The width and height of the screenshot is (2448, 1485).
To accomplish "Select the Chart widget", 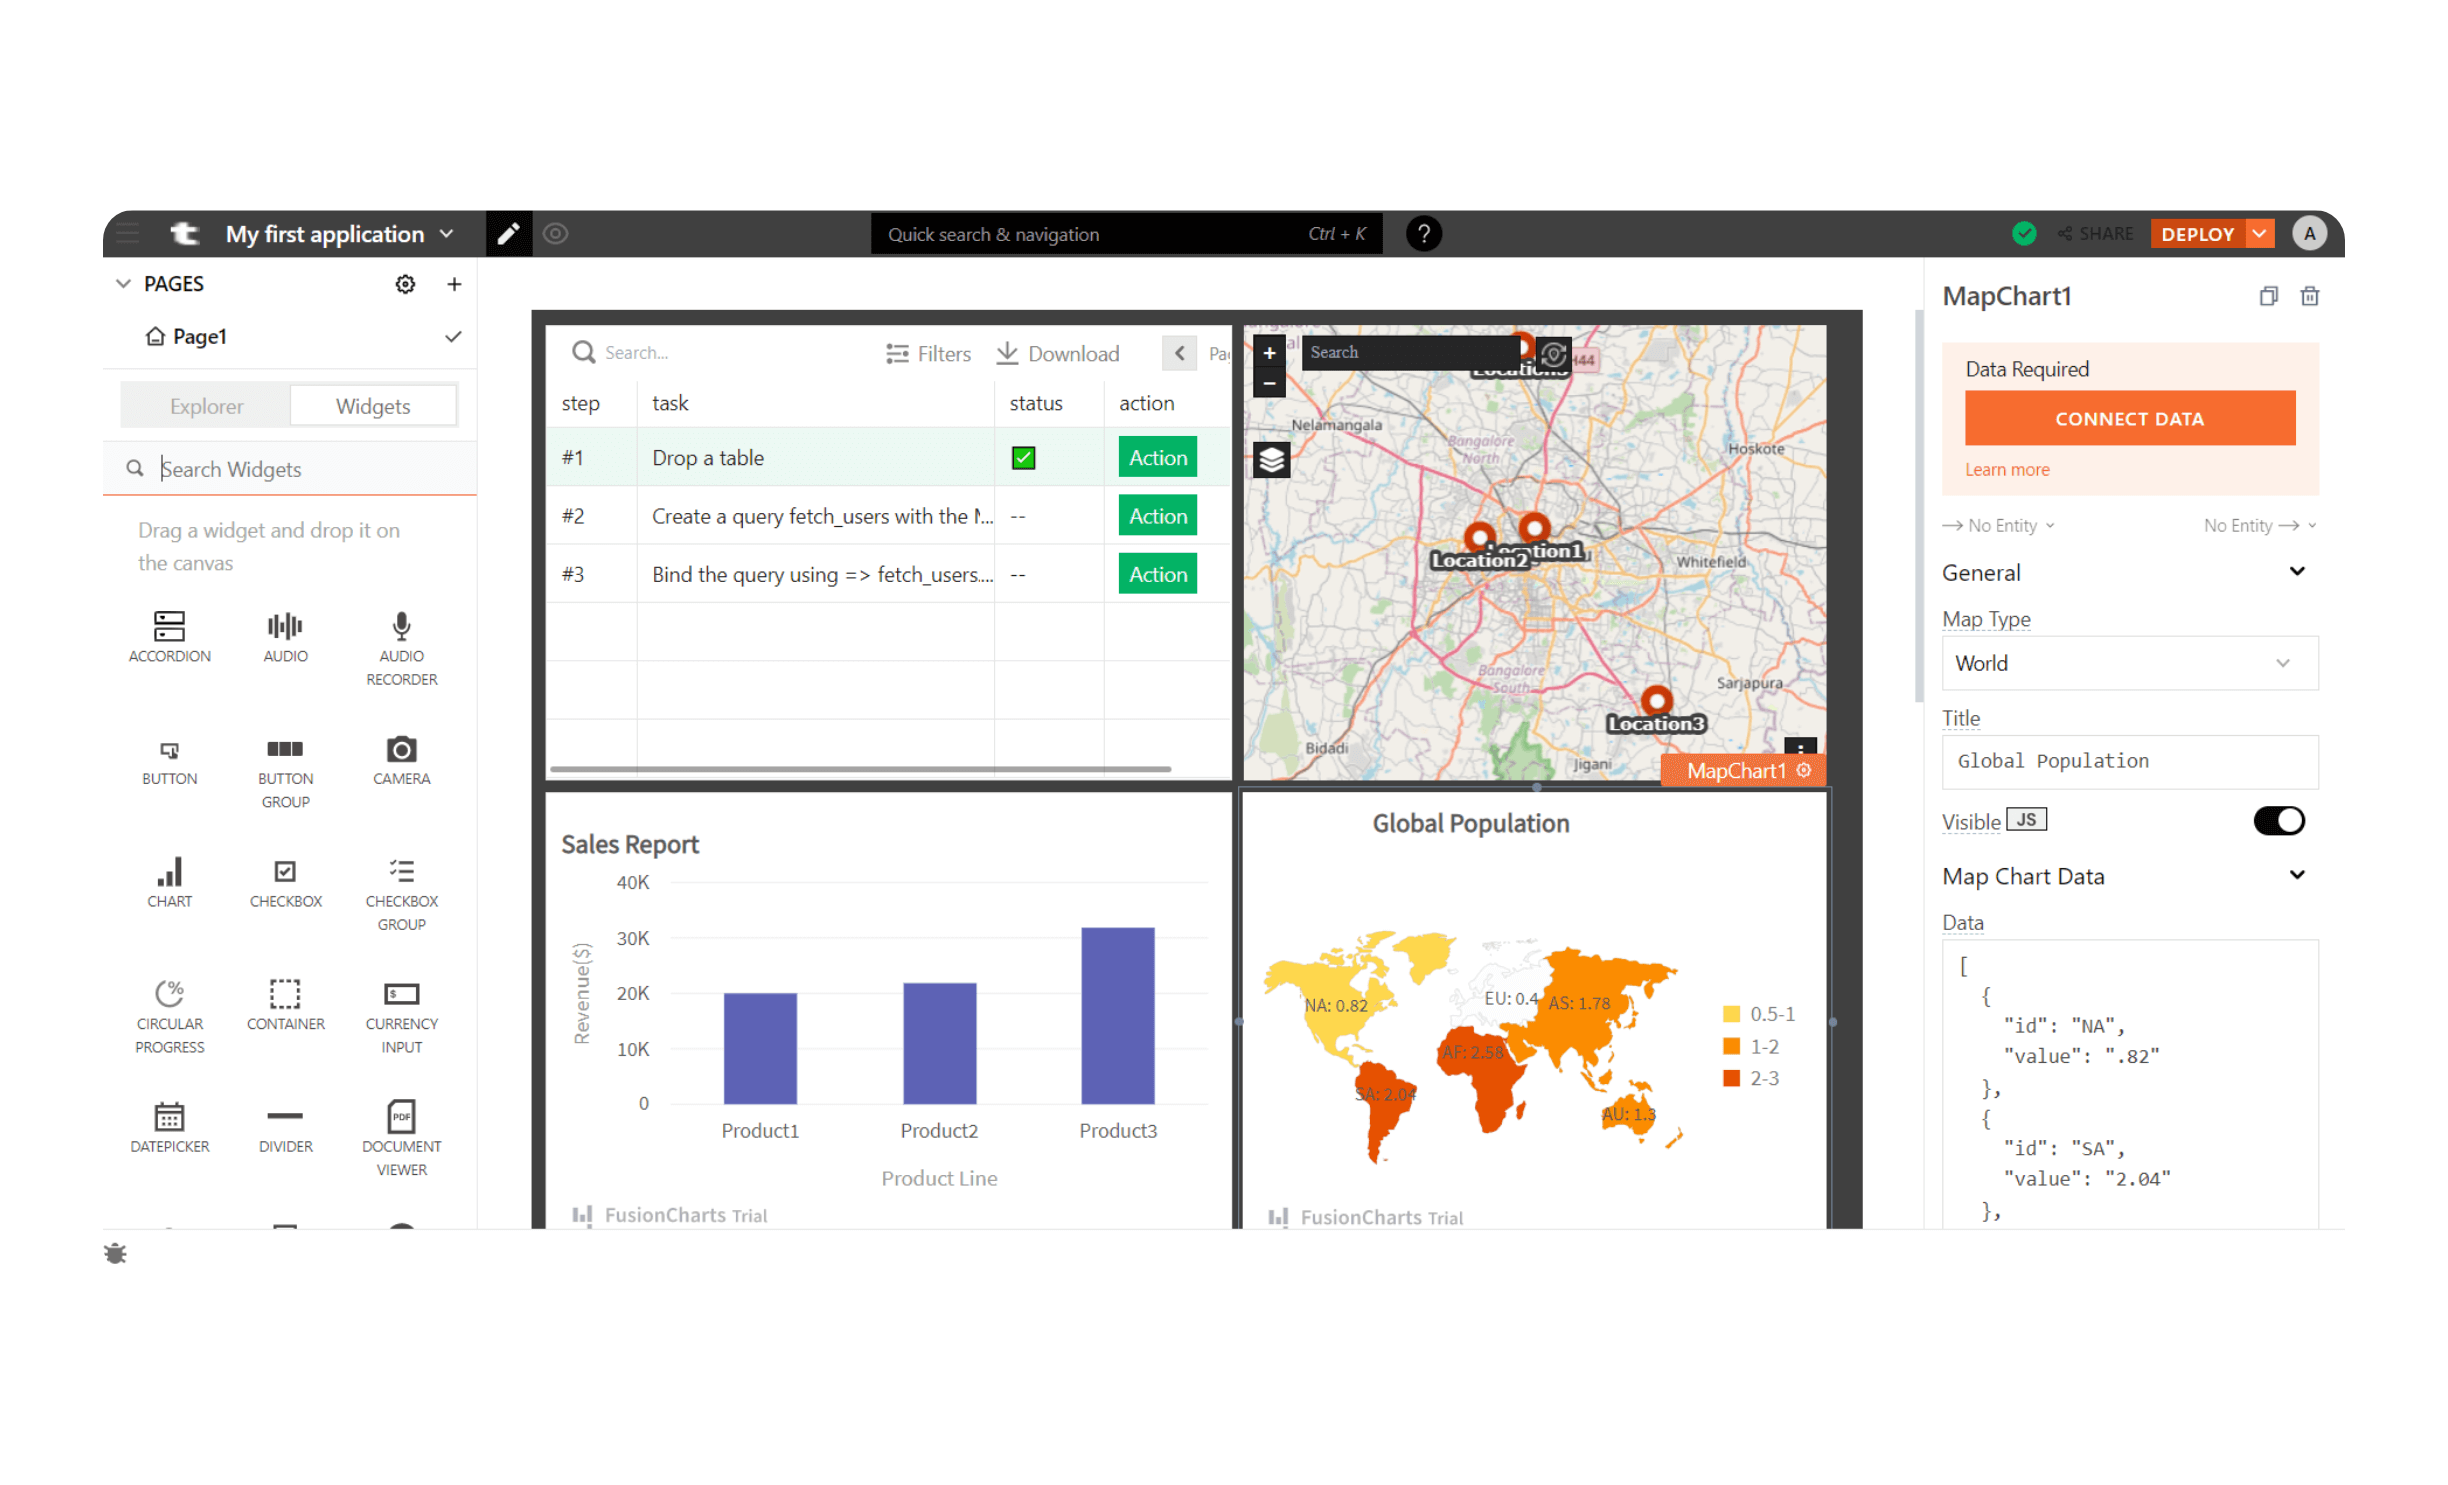I will tap(170, 883).
